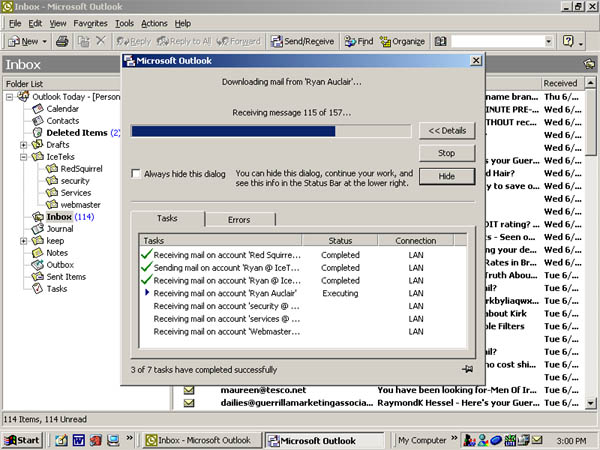
Task: Expand the Drafts folder node
Action: [x=23, y=145]
